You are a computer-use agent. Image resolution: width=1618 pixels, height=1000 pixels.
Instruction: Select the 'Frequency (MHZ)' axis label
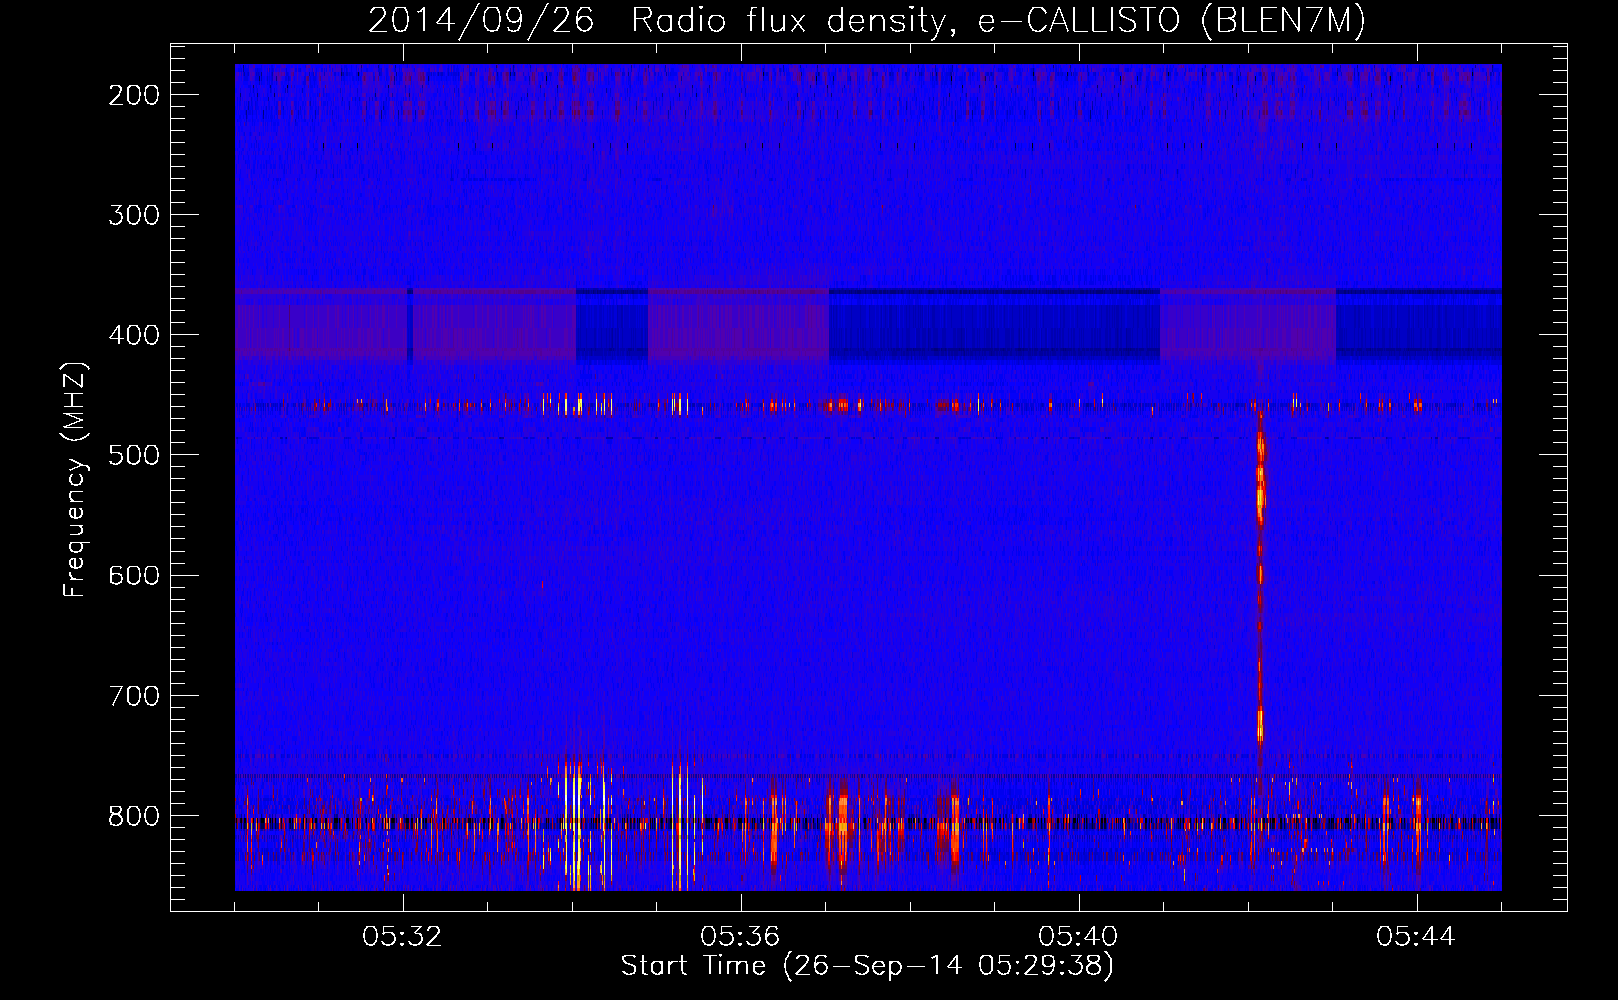point(75,480)
